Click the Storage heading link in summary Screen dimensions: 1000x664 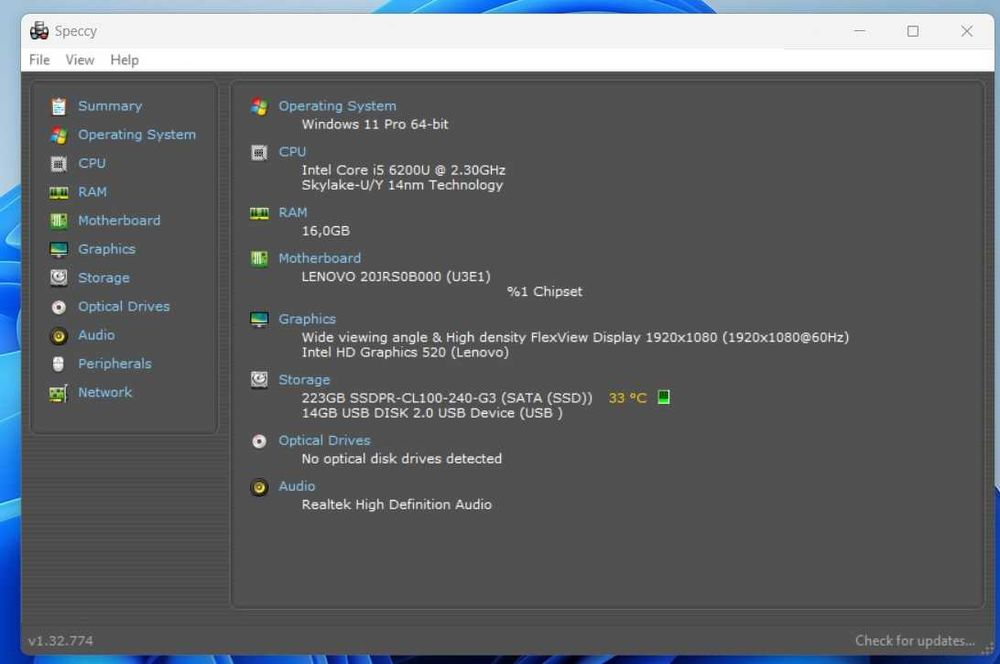point(304,380)
